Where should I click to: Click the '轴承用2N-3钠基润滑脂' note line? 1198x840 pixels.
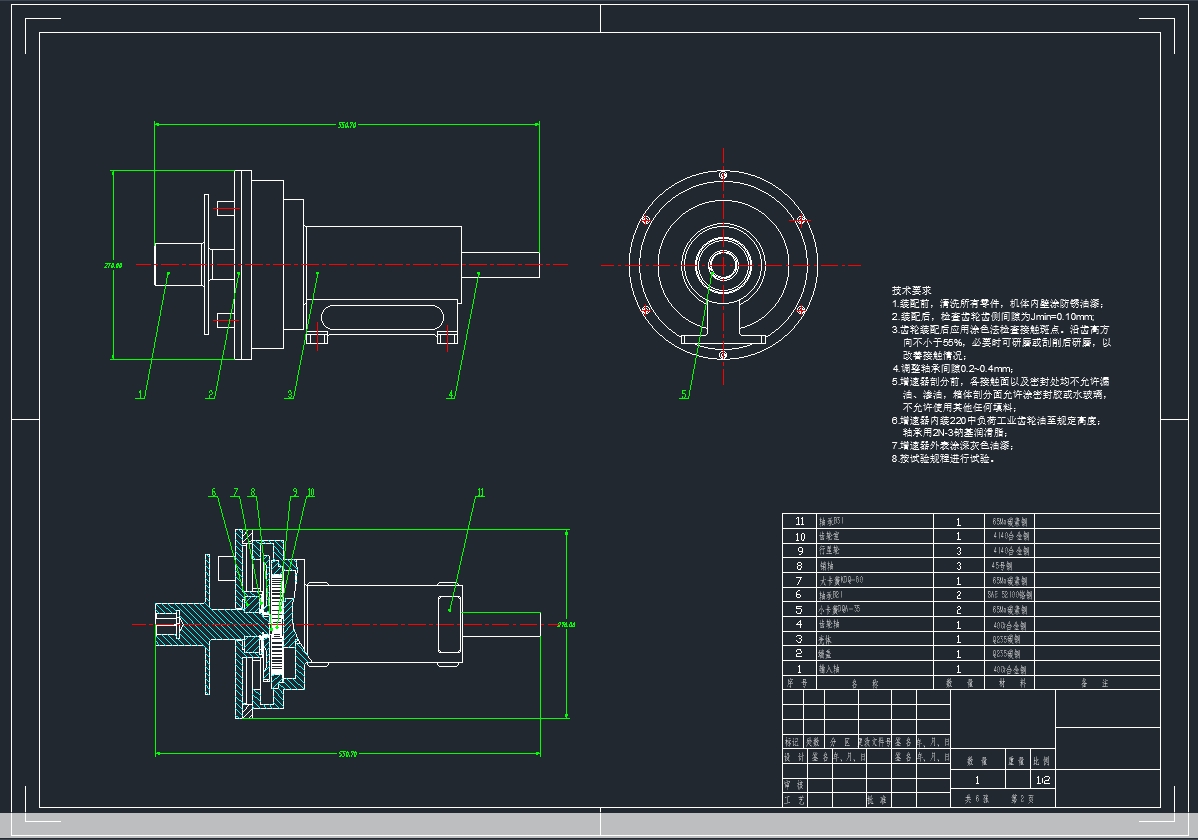click(955, 433)
